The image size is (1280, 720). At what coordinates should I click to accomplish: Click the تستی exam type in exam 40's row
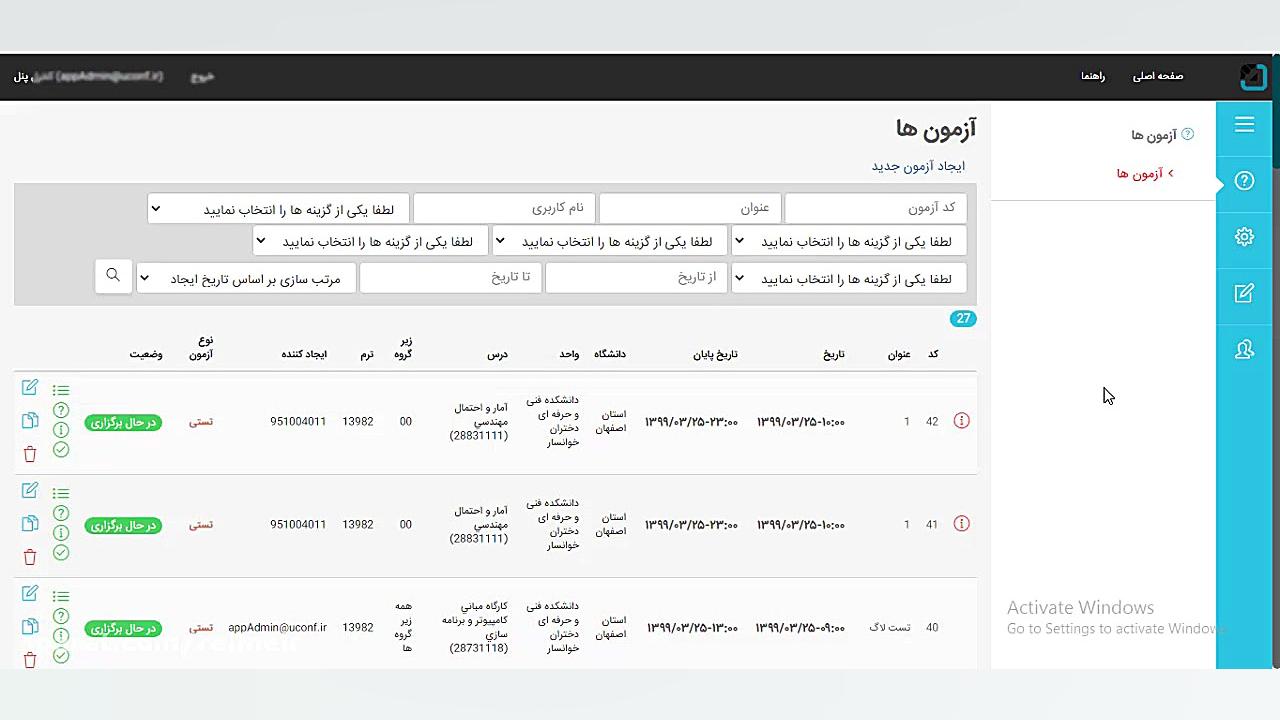[x=201, y=628]
